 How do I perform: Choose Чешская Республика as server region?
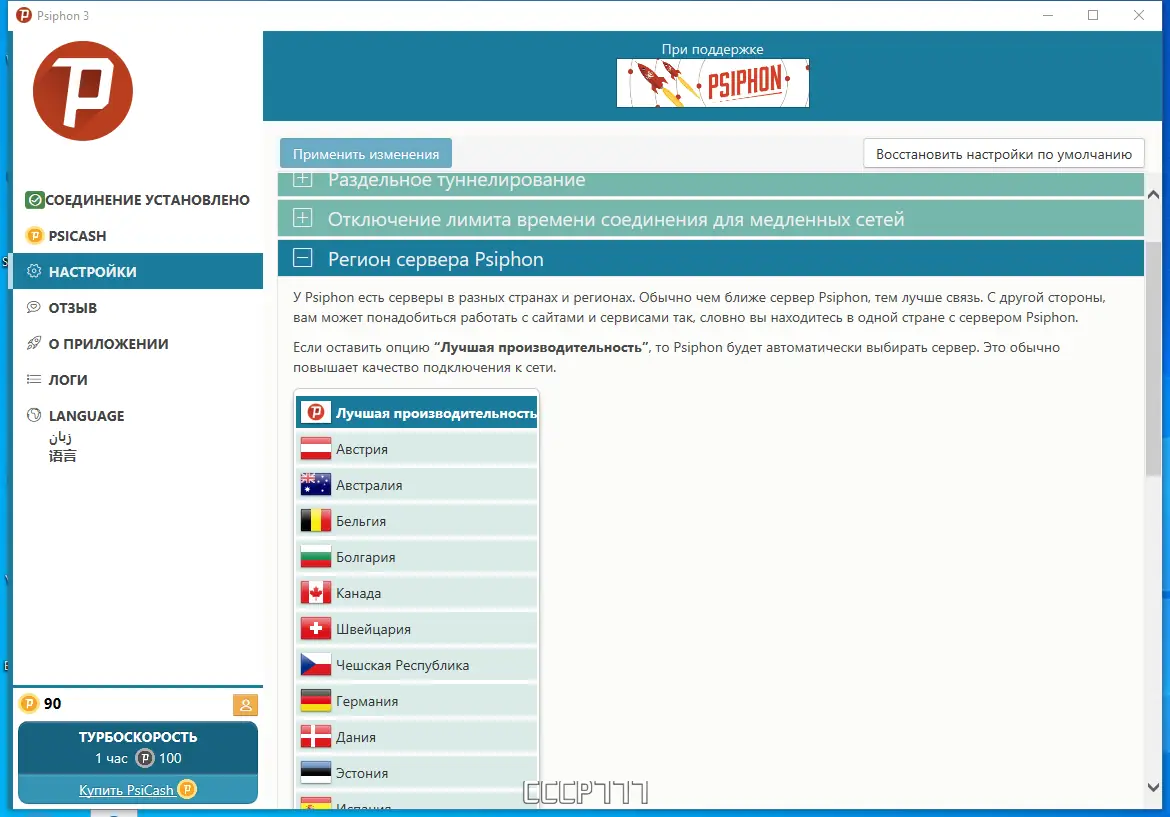(417, 665)
